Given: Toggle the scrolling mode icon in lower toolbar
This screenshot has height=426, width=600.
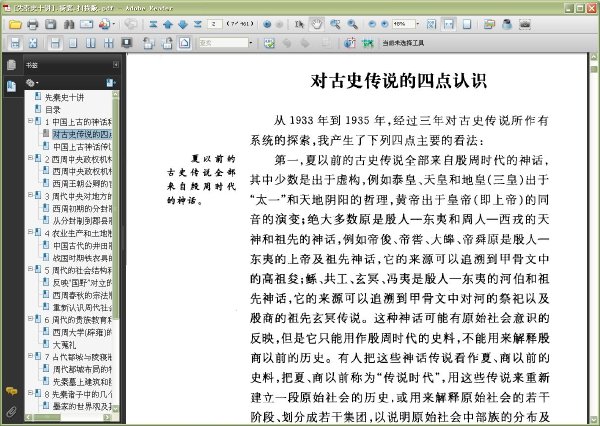Looking at the screenshot, I should 15,43.
